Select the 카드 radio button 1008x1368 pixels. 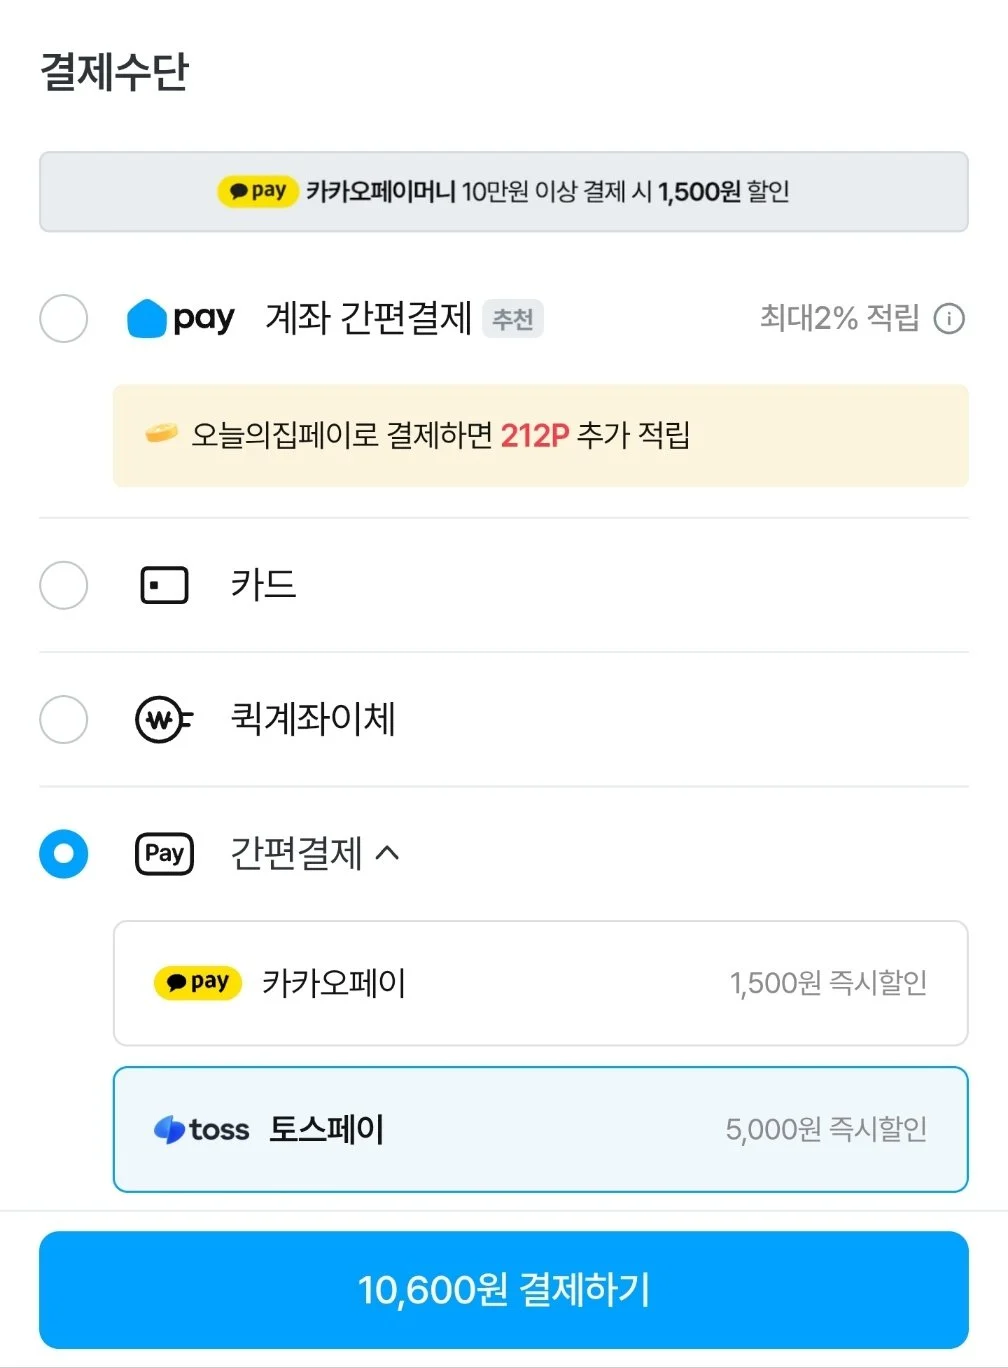pos(64,585)
